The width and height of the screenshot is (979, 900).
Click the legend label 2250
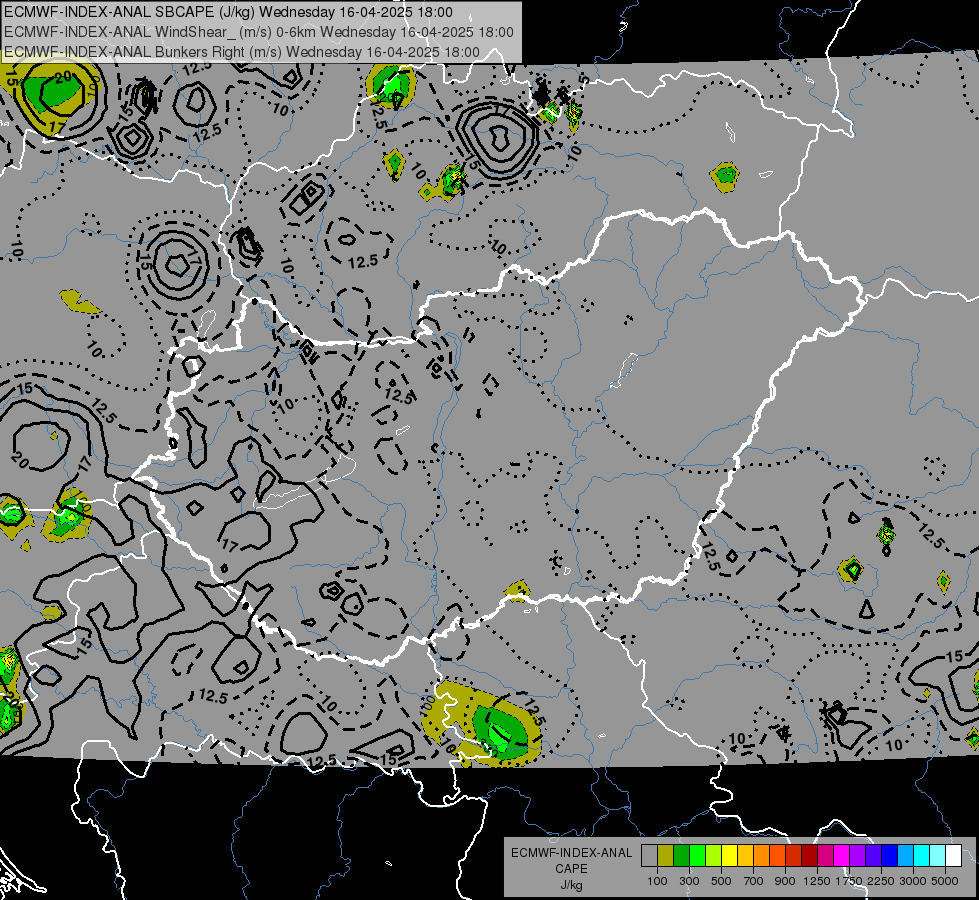pos(881,881)
